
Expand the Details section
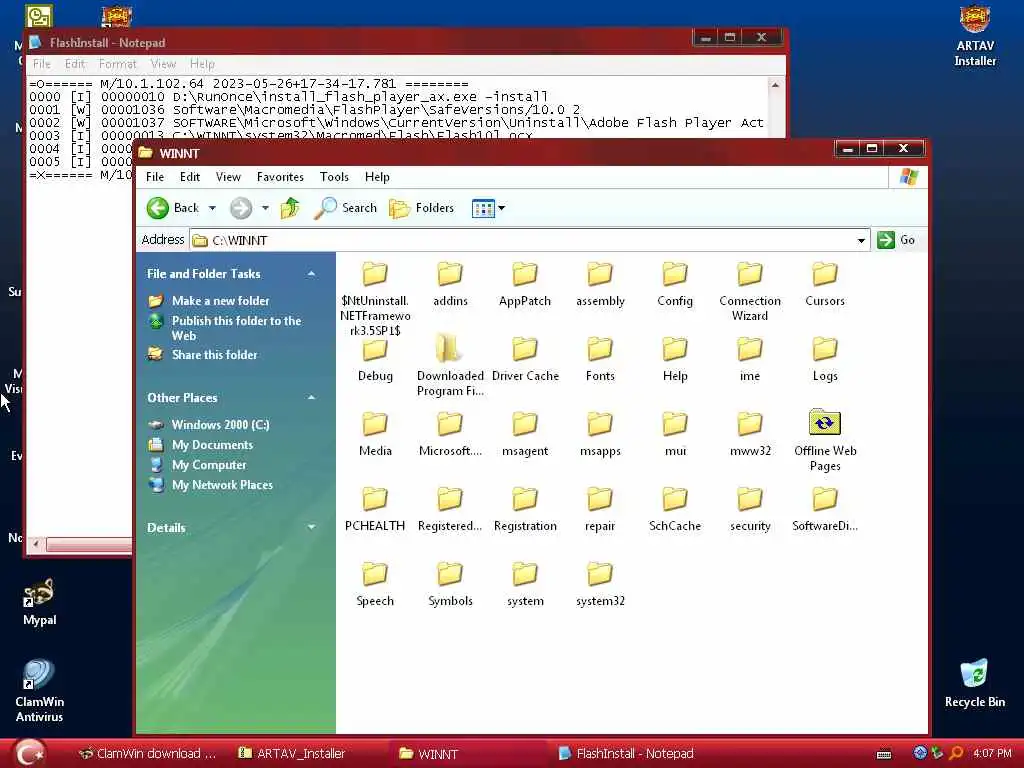pos(312,527)
